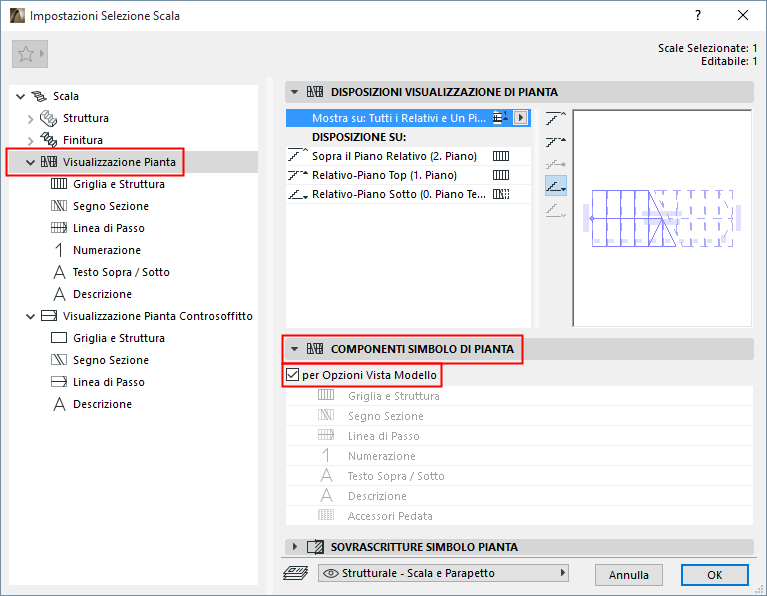The height and width of the screenshot is (596, 767).
Task: Click Testo Sopra / Sotto component row
Action: pos(519,476)
